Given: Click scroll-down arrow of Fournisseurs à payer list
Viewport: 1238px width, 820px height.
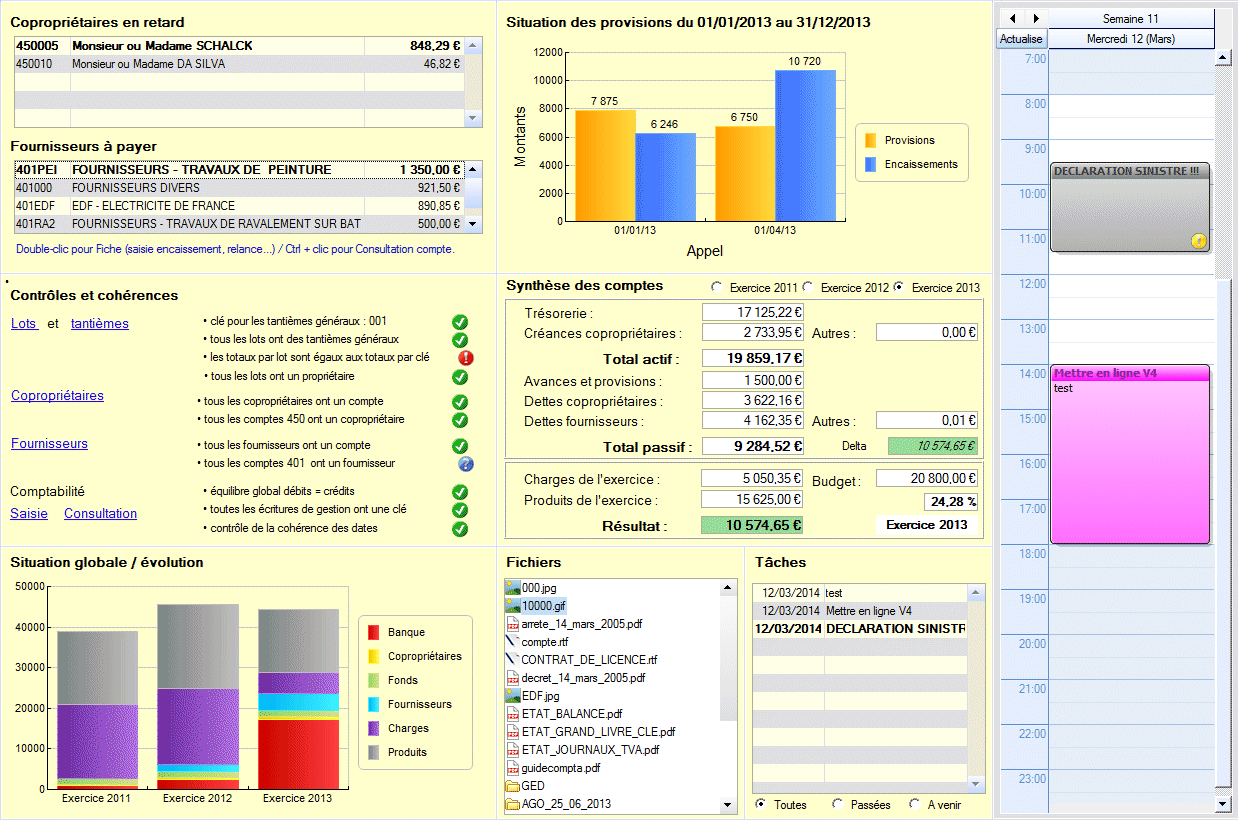Looking at the screenshot, I should [x=474, y=224].
